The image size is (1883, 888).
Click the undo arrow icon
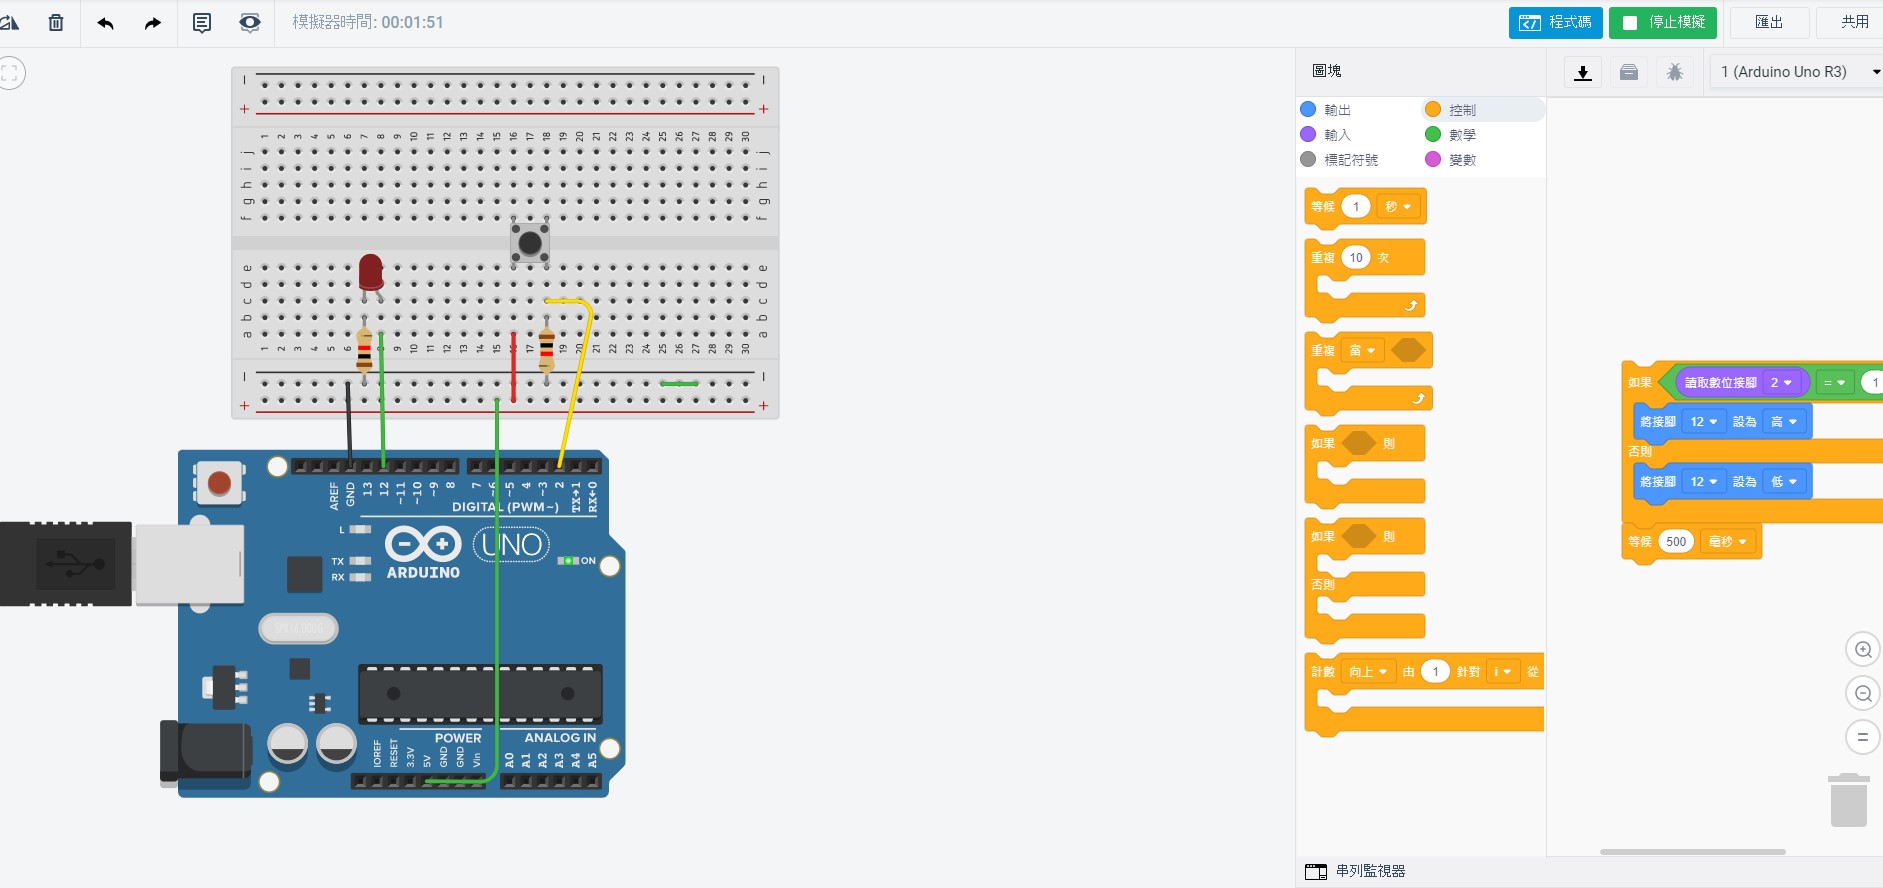[105, 22]
